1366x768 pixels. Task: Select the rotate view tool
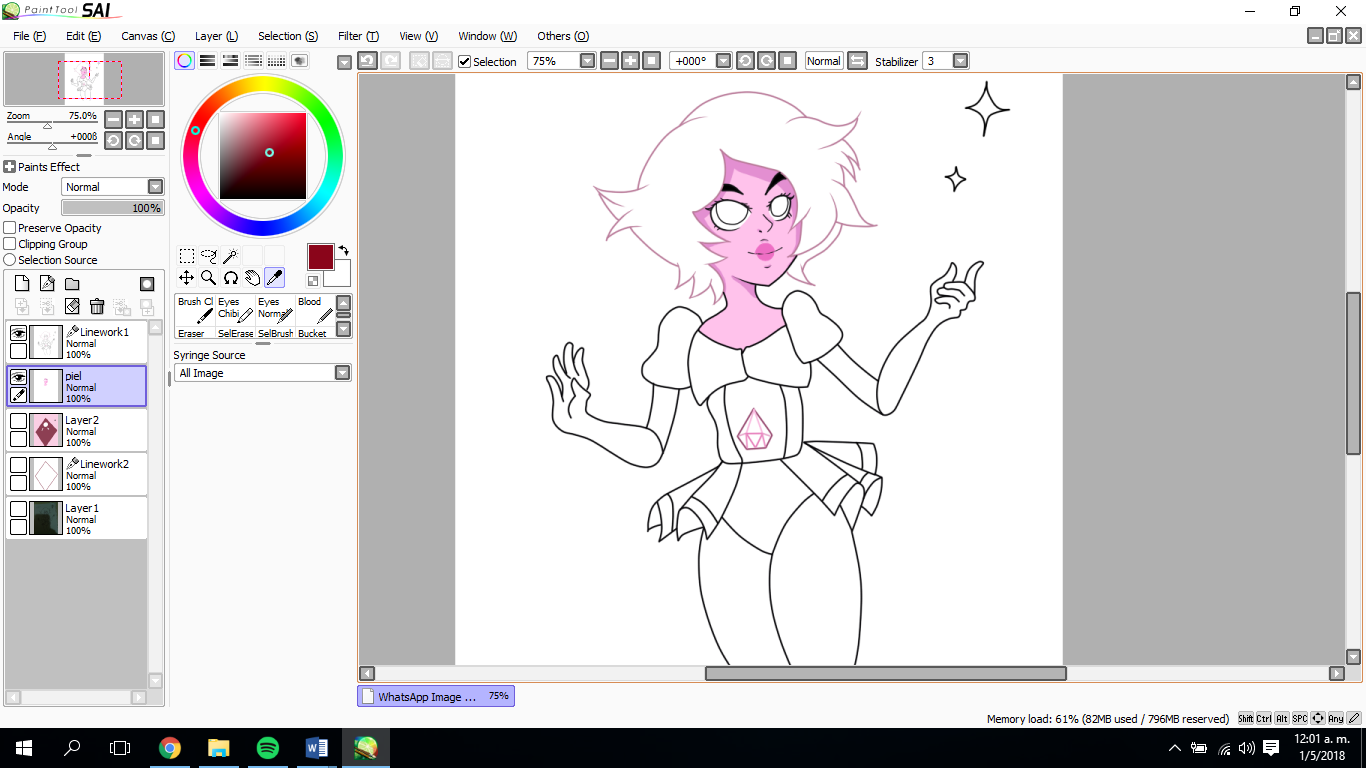(x=230, y=277)
